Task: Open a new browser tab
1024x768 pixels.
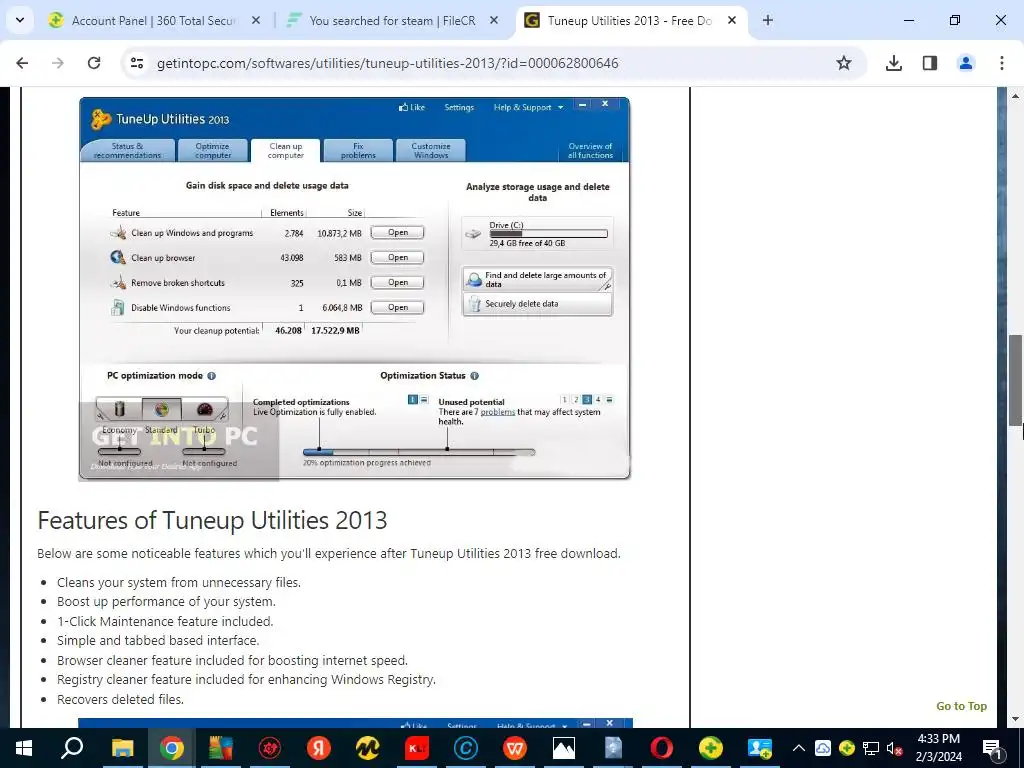Action: 768,20
